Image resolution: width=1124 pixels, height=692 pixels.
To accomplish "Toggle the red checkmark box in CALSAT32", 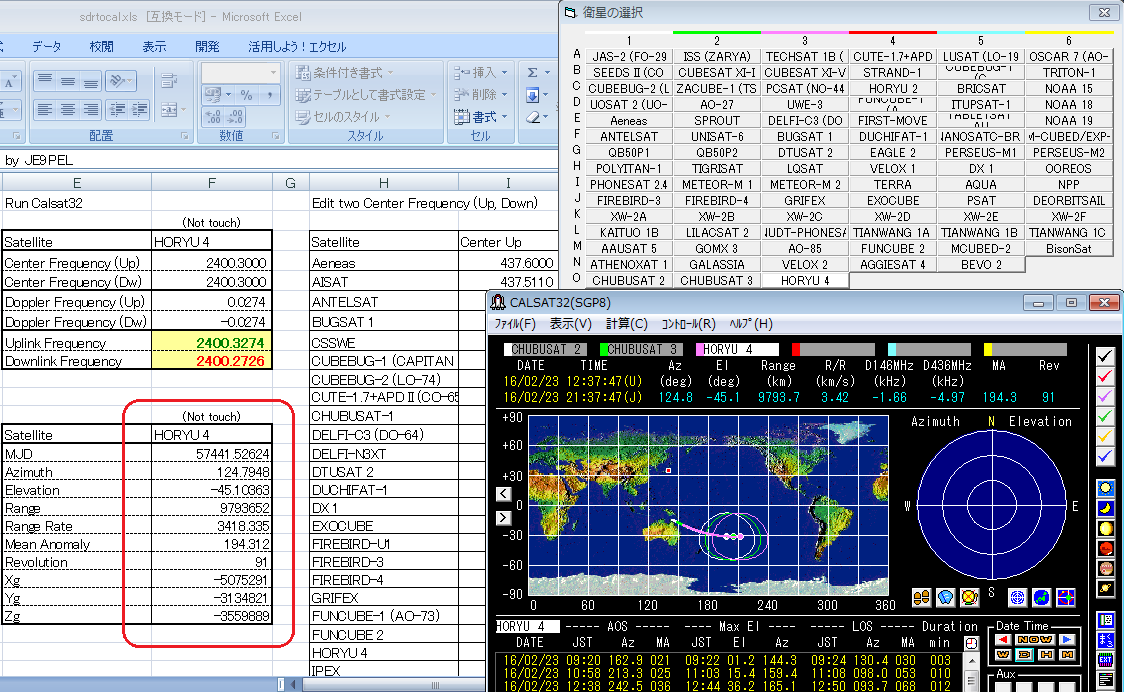I will [x=1105, y=376].
